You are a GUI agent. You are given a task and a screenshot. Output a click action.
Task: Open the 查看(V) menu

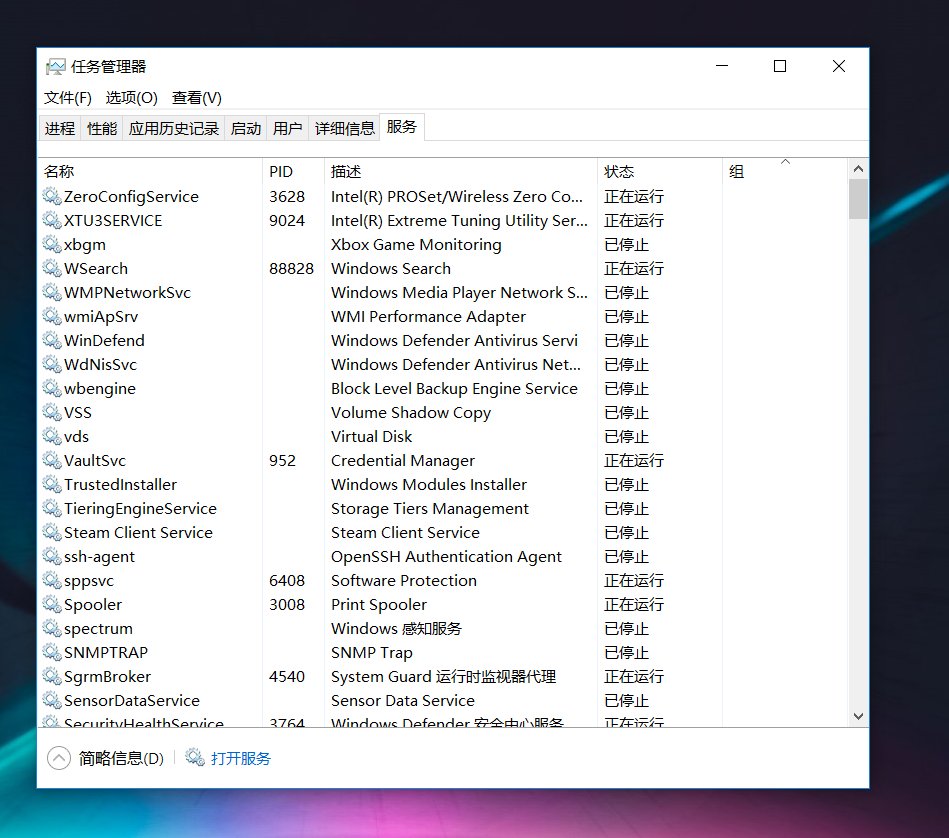(x=197, y=97)
